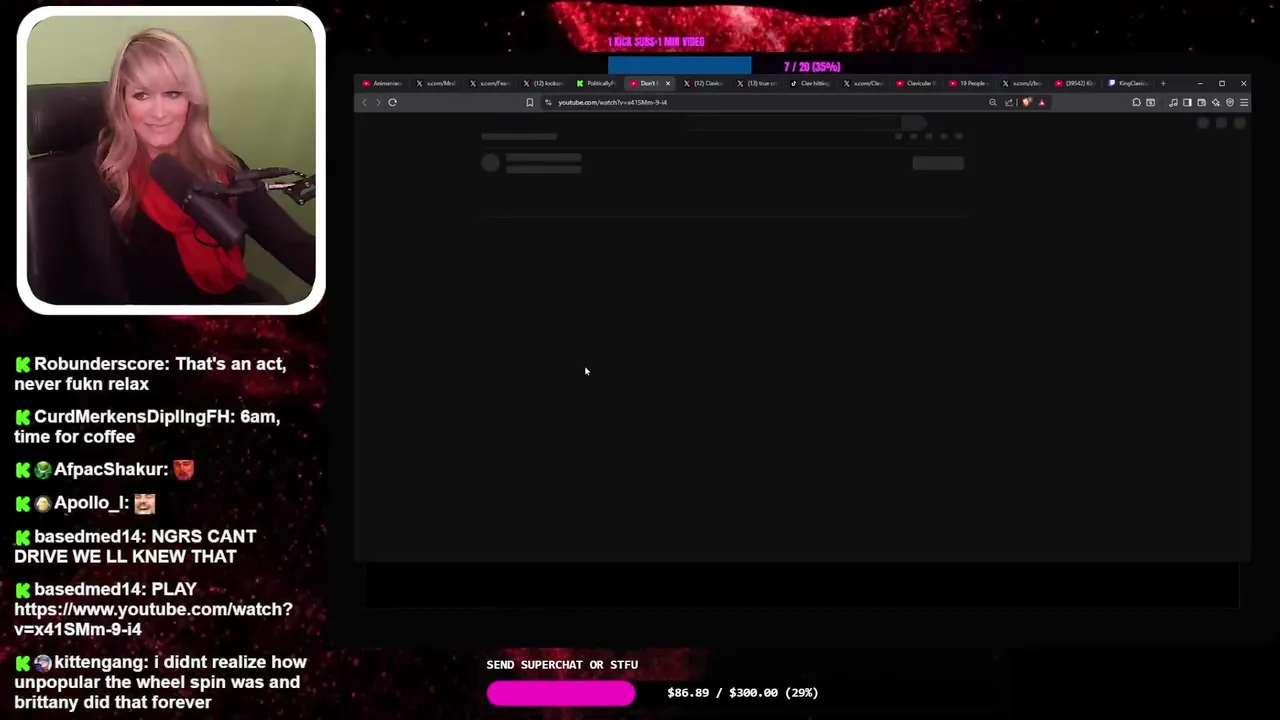
Task: Switch to the Animaniacs YouTube tab
Action: [x=382, y=84]
